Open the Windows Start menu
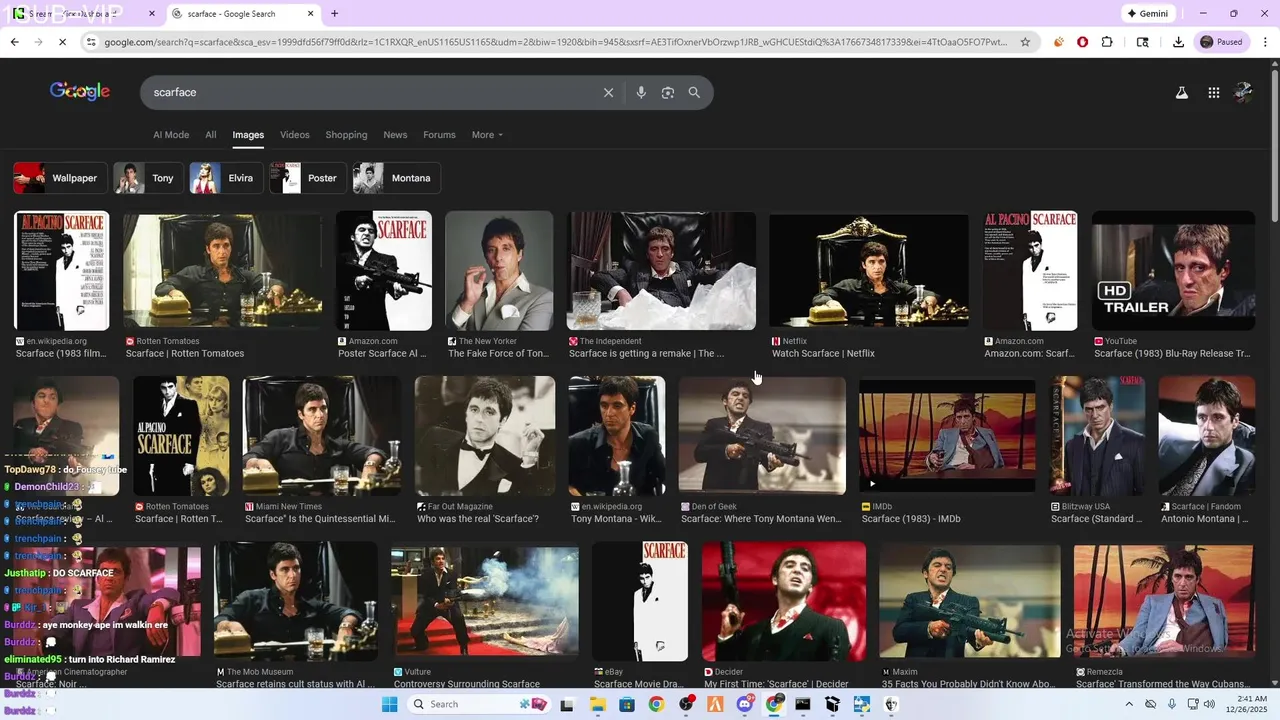Screen dimensions: 1280x720 (x=389, y=704)
